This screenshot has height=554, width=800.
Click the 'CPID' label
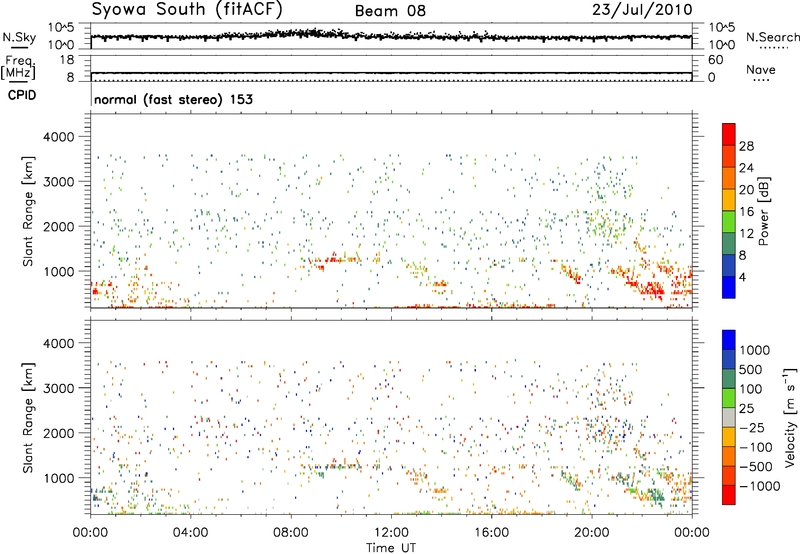(22, 95)
